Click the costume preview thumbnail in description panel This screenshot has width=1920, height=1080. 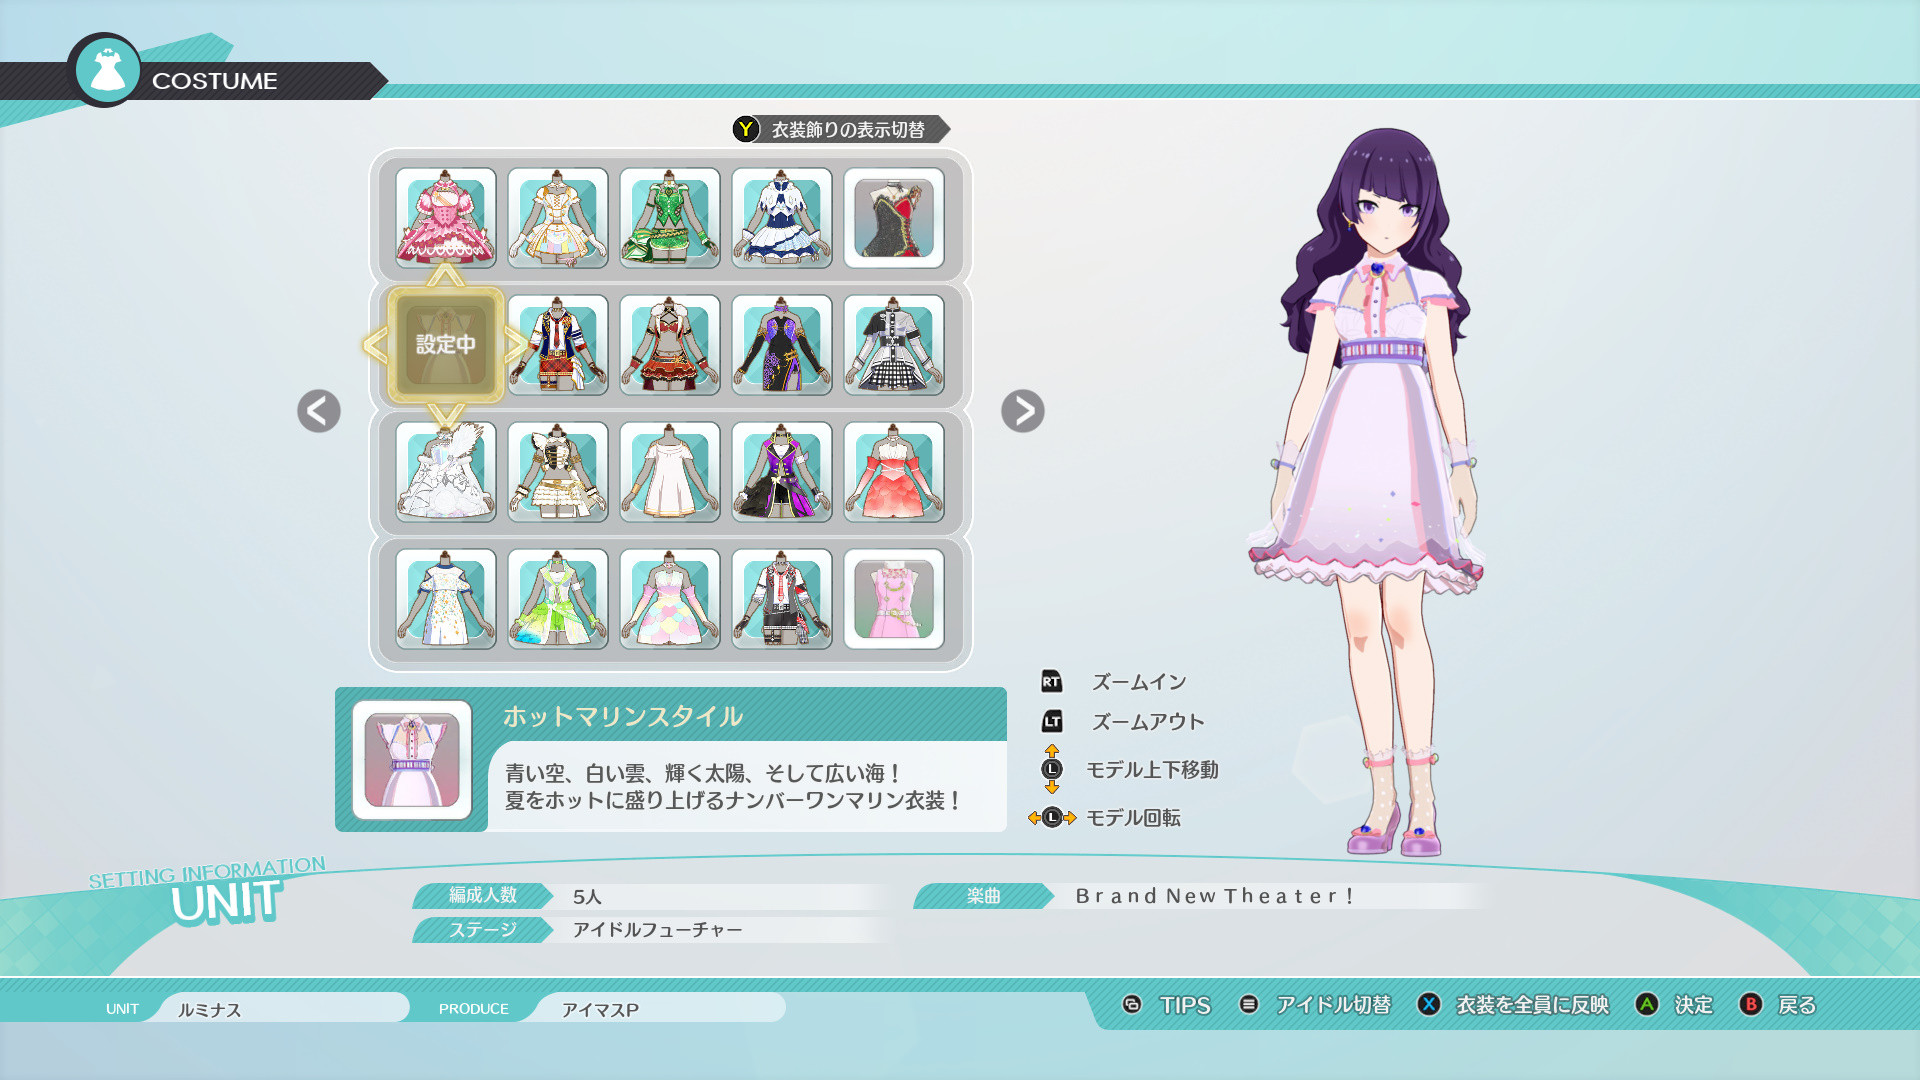click(412, 760)
